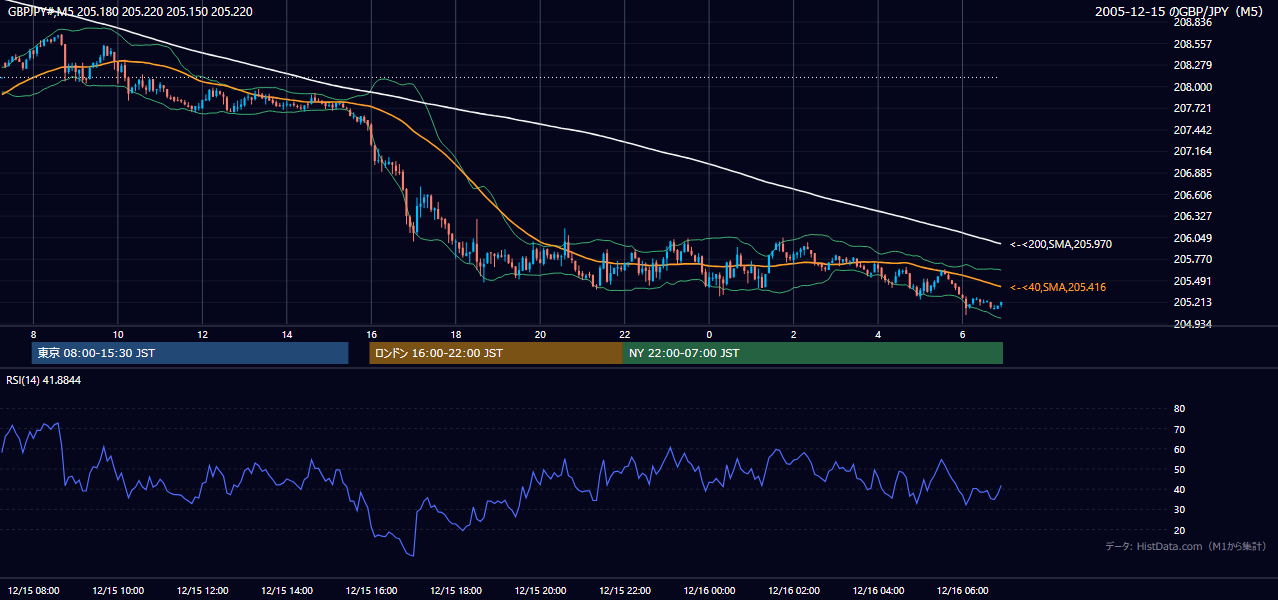Click price axis value 207.721
Screen dimensions: 1278x600
click(x=1192, y=108)
